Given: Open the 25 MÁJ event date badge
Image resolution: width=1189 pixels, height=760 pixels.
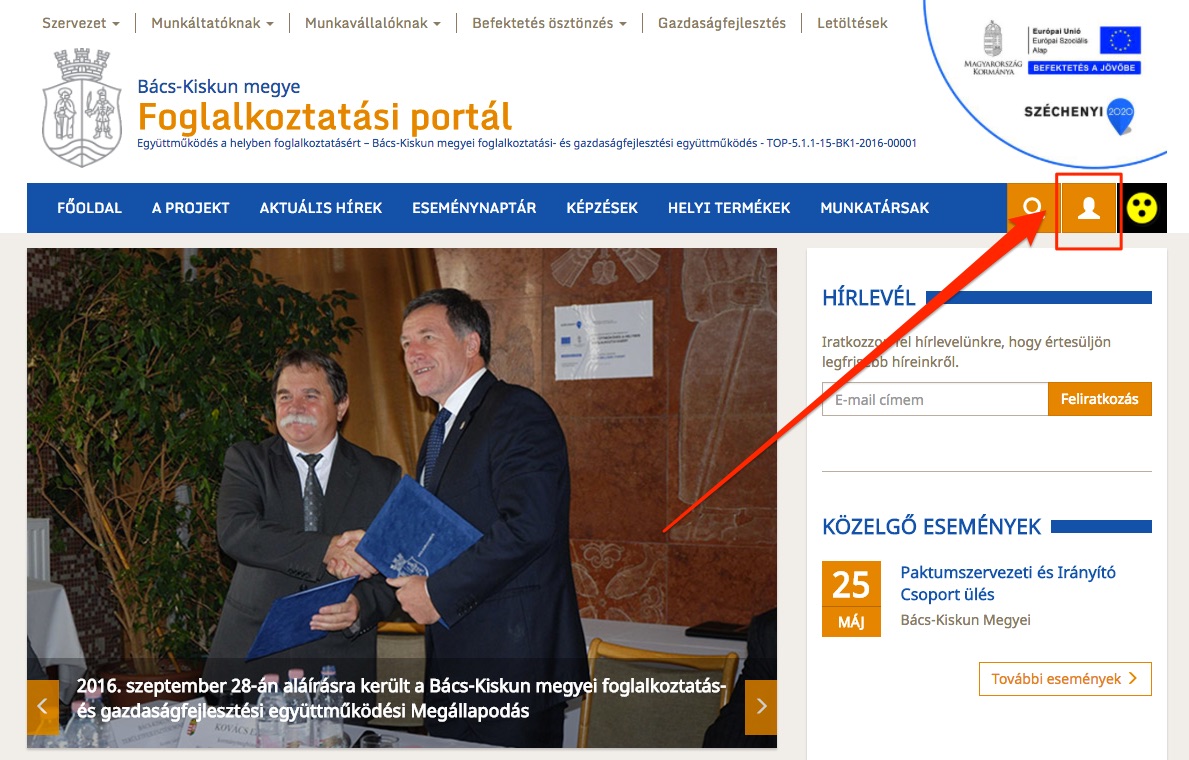Looking at the screenshot, I should pos(851,598).
